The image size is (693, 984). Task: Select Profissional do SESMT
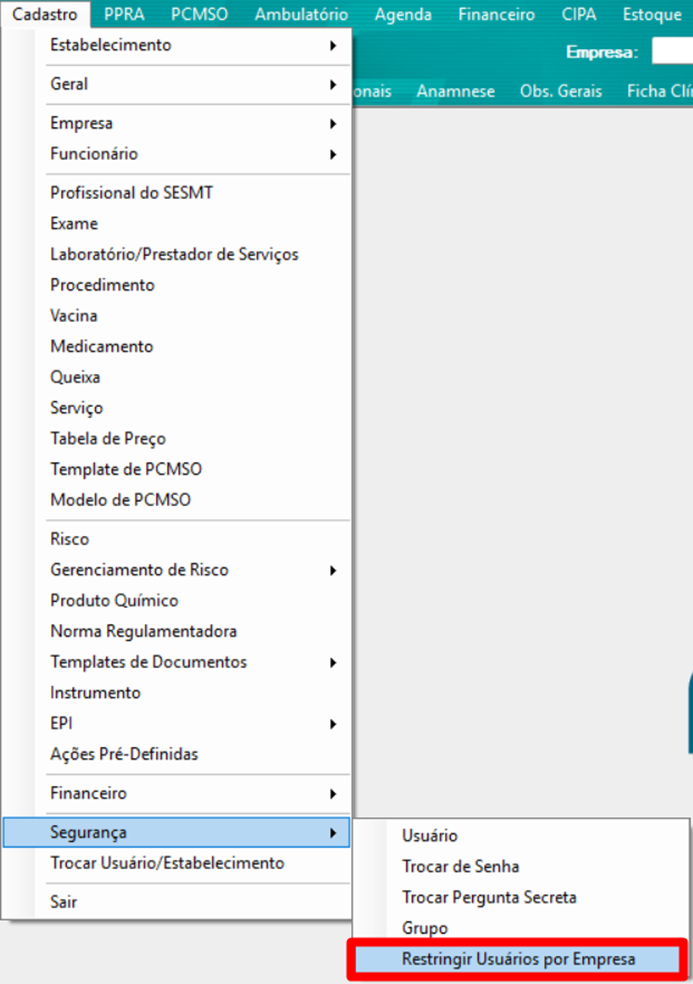pos(176,193)
